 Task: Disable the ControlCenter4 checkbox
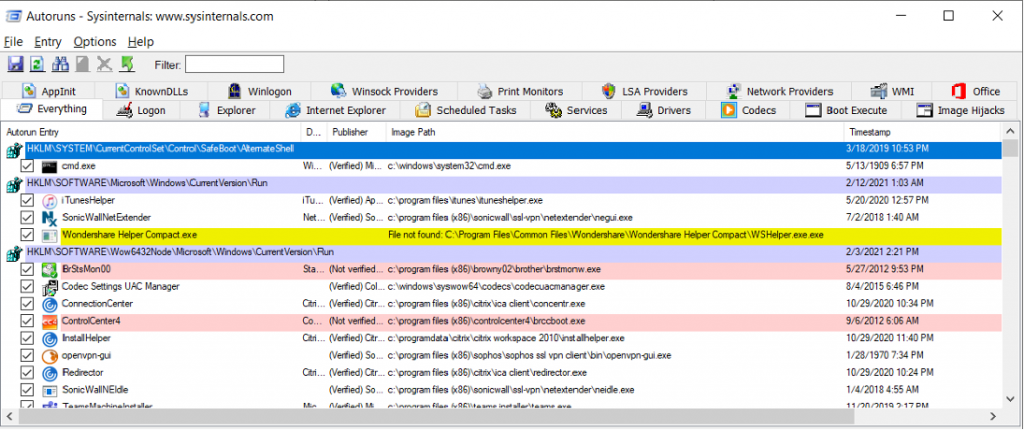pyautogui.click(x=27, y=321)
